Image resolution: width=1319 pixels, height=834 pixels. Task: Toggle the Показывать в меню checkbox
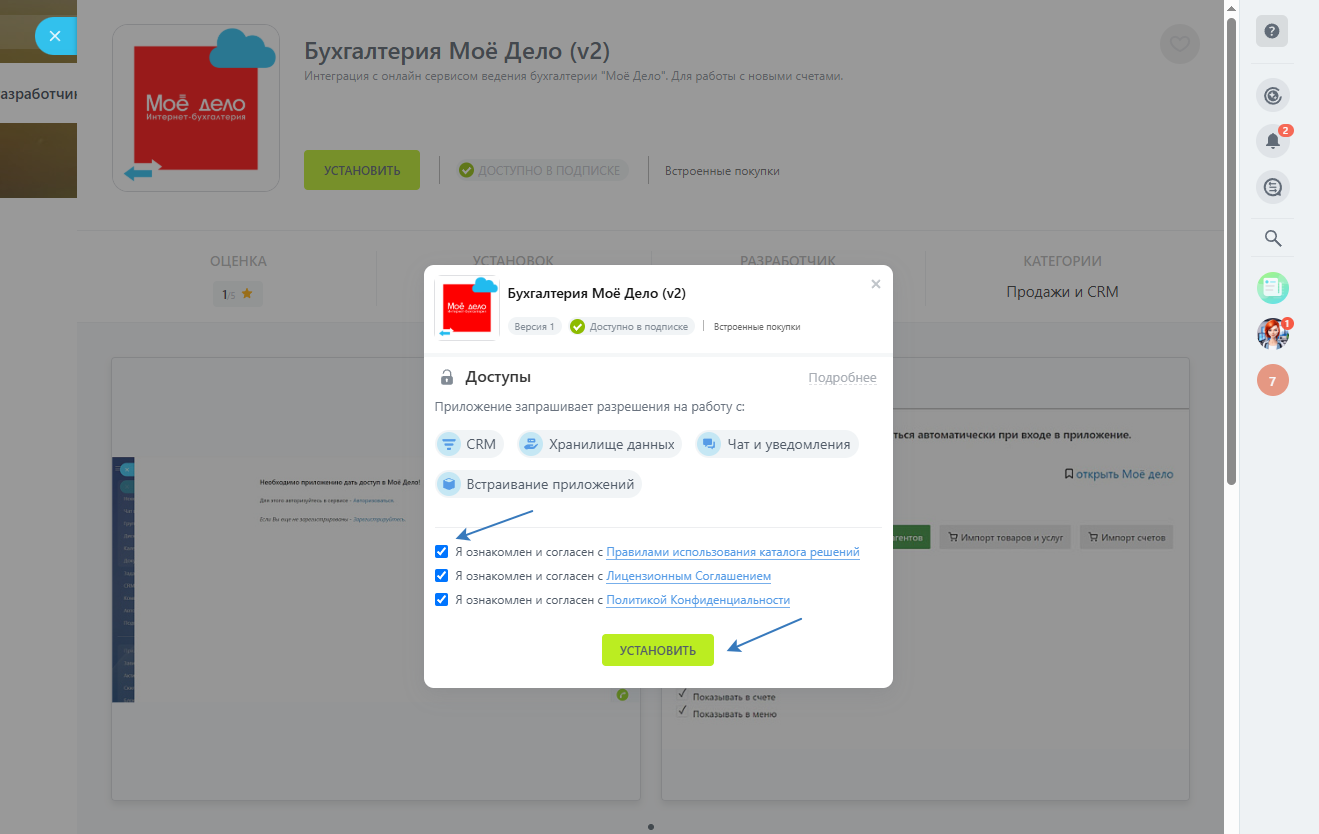click(683, 713)
